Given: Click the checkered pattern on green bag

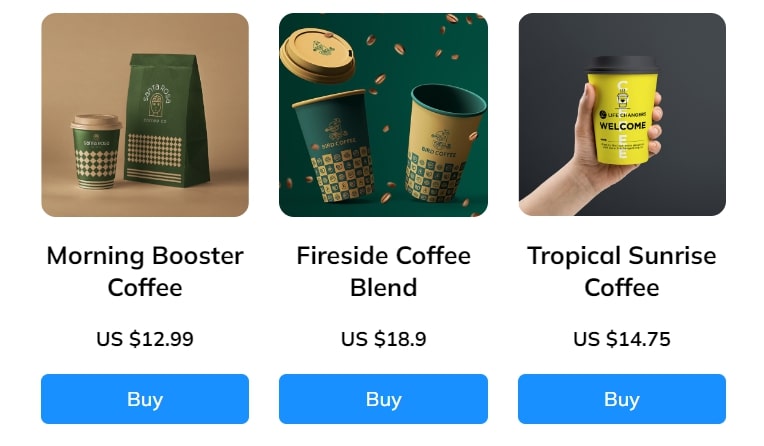Looking at the screenshot, I should click(154, 150).
